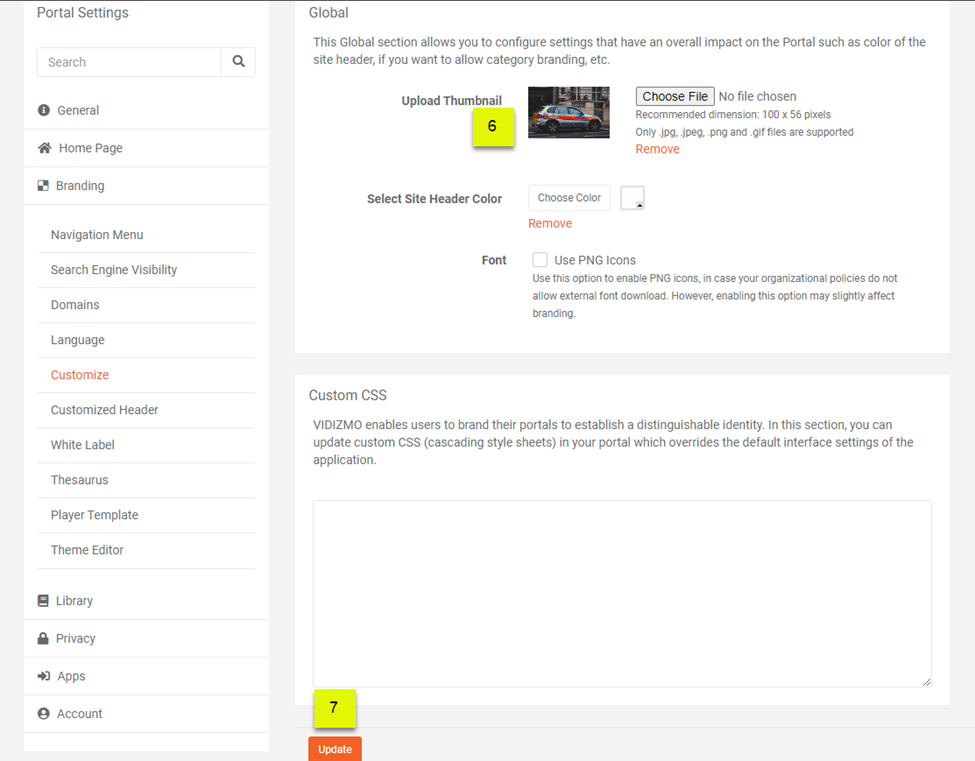The width and height of the screenshot is (975, 761).
Task: Click Remove under Select Site Header Color
Action: pyautogui.click(x=549, y=223)
